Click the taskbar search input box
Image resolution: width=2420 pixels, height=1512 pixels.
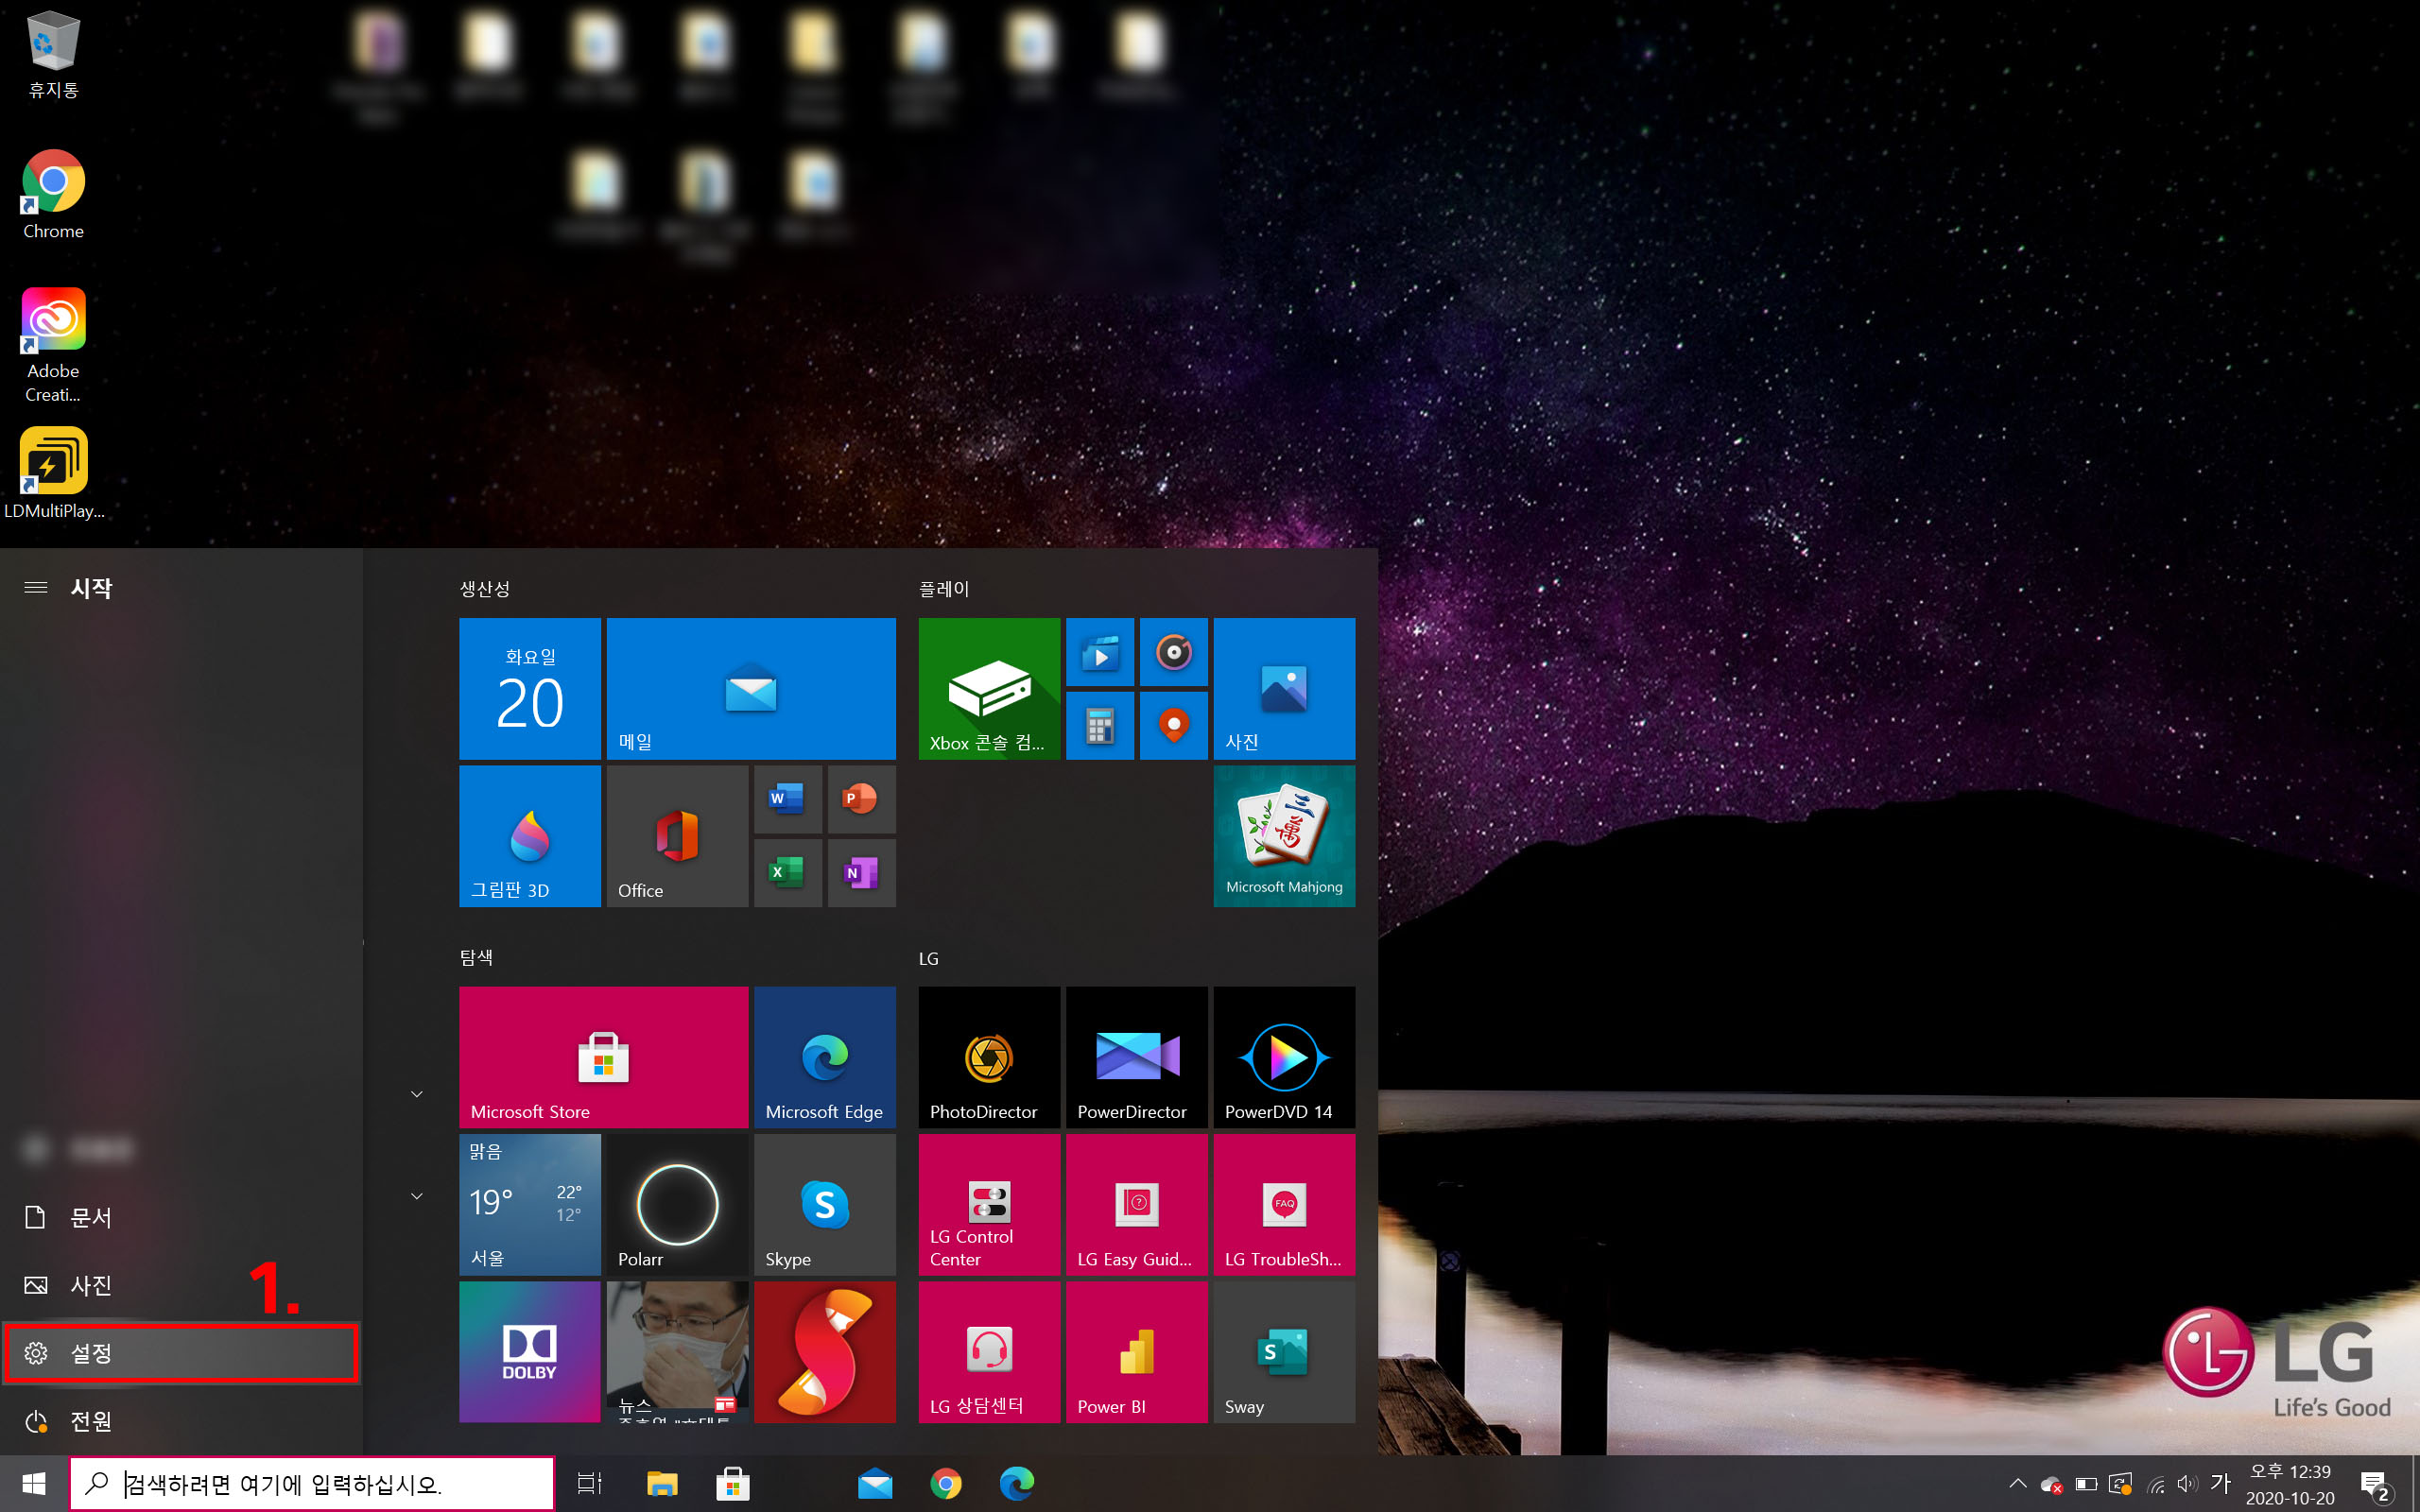click(x=312, y=1484)
